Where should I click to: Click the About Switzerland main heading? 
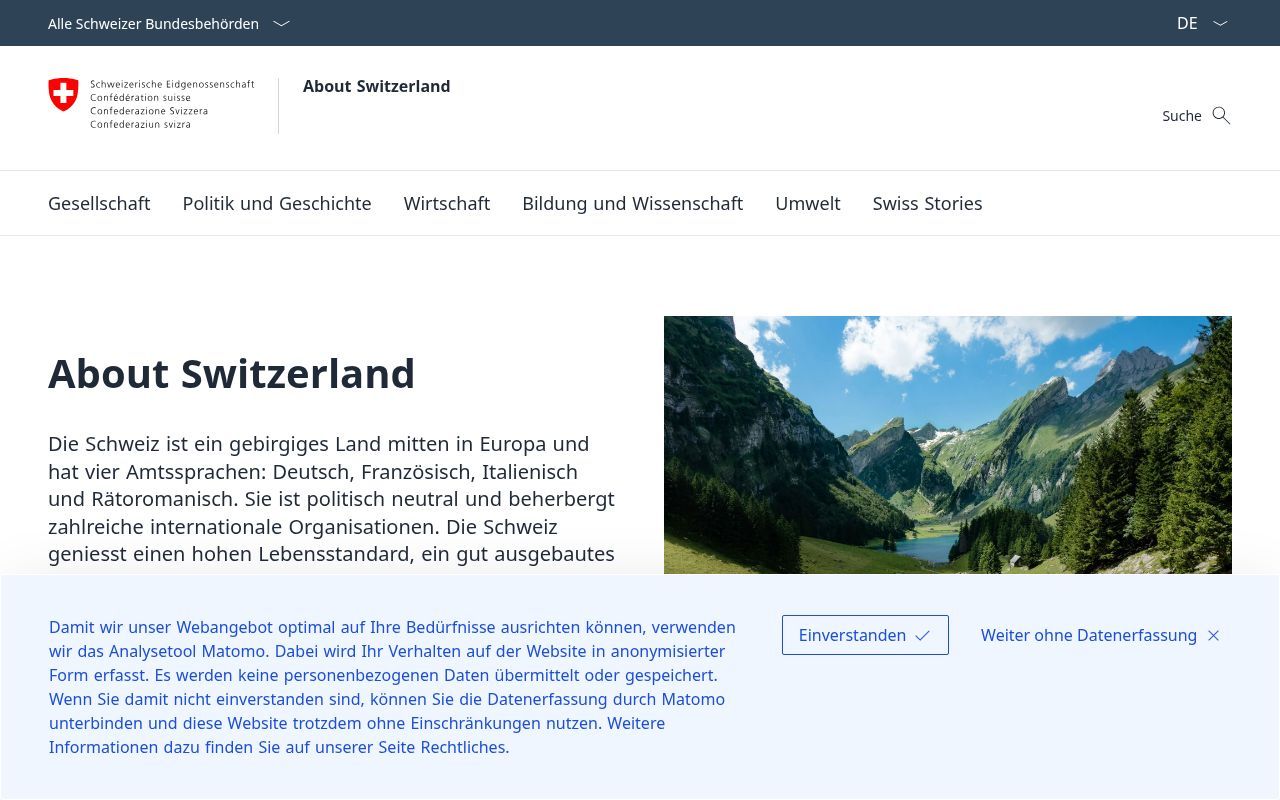tap(231, 373)
